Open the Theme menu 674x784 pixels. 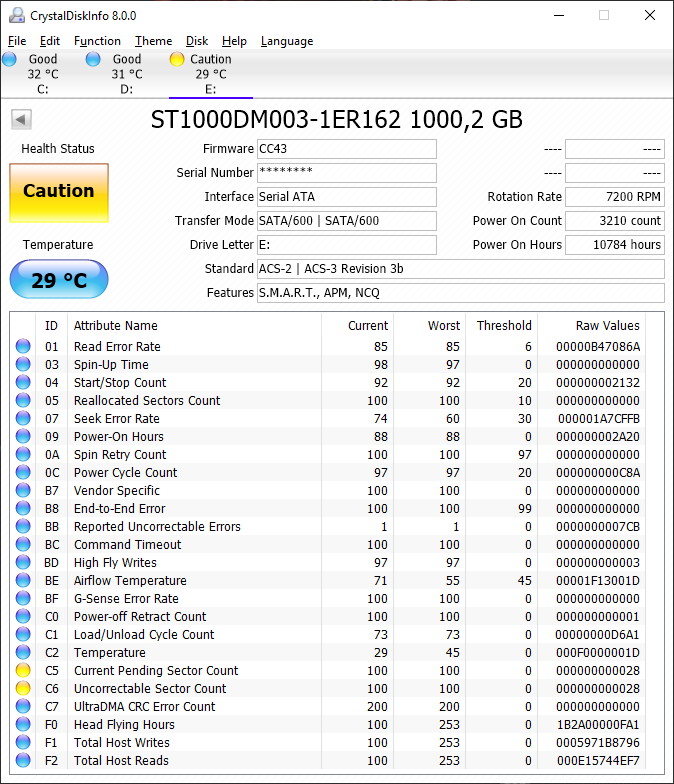[154, 41]
